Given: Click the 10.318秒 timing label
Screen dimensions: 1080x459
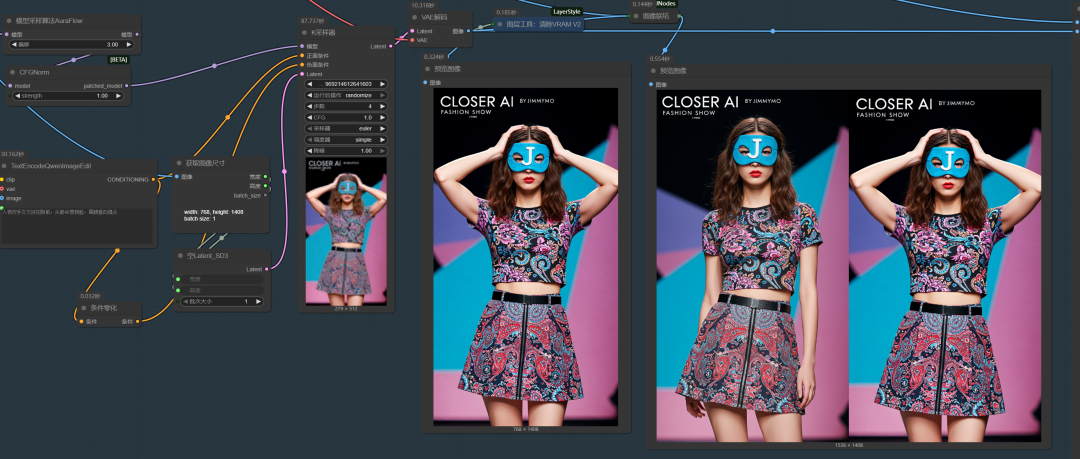Looking at the screenshot, I should tap(422, 6).
